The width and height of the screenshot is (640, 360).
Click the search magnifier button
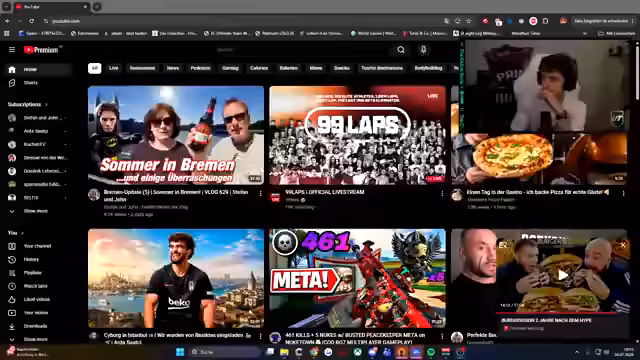click(x=401, y=50)
